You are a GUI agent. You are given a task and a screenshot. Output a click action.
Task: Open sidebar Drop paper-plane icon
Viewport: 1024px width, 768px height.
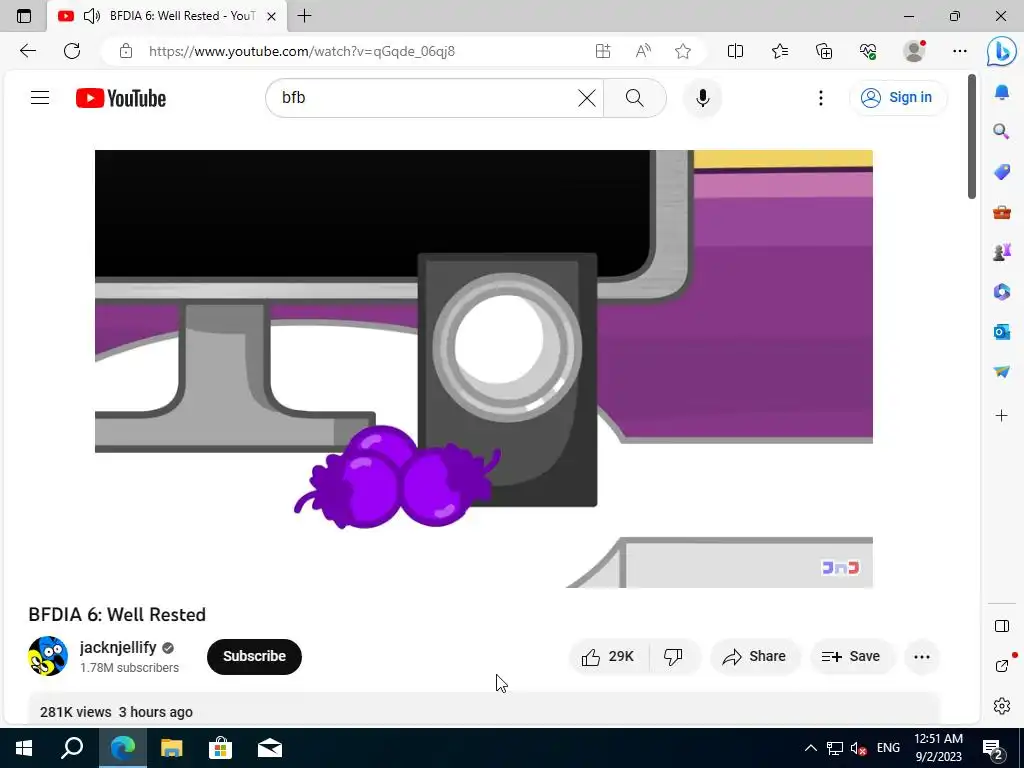(x=1002, y=372)
